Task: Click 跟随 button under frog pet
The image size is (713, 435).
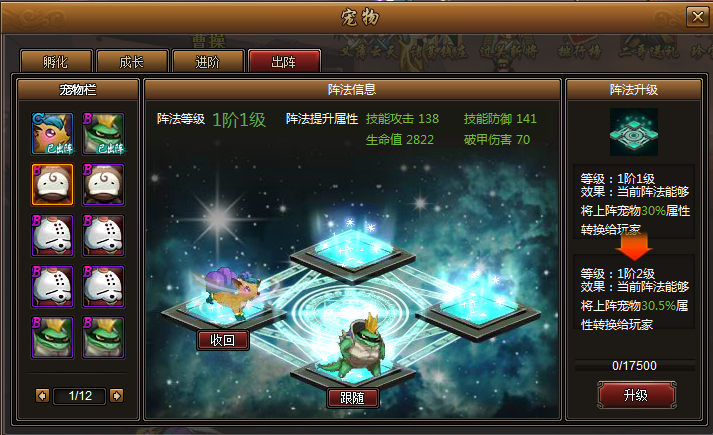Action: [353, 398]
